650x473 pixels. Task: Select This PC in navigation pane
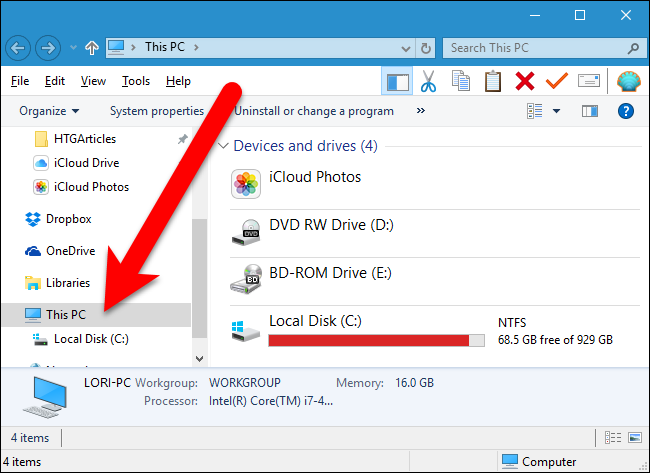96,315
